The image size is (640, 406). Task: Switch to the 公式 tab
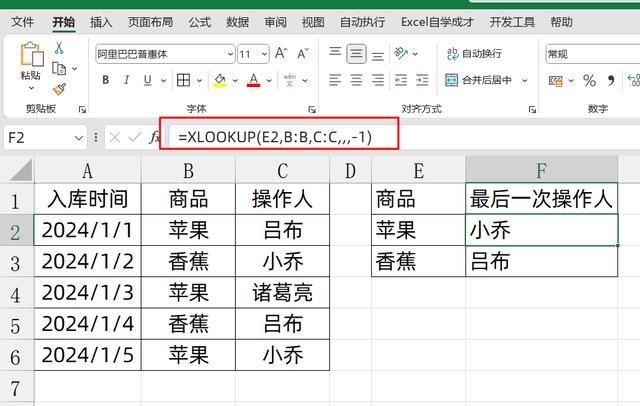(x=200, y=22)
